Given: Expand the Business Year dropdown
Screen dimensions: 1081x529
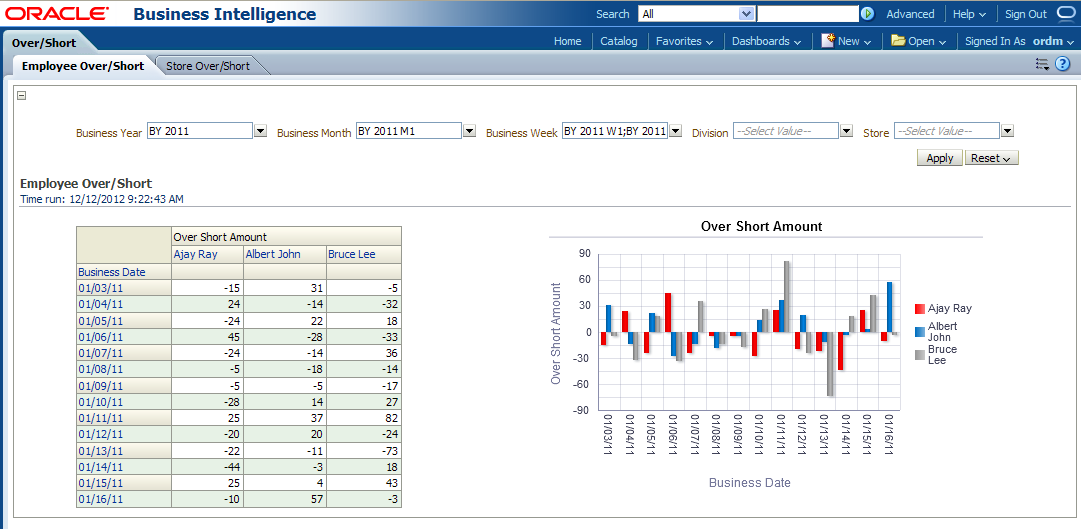Looking at the screenshot, I should pyautogui.click(x=261, y=131).
